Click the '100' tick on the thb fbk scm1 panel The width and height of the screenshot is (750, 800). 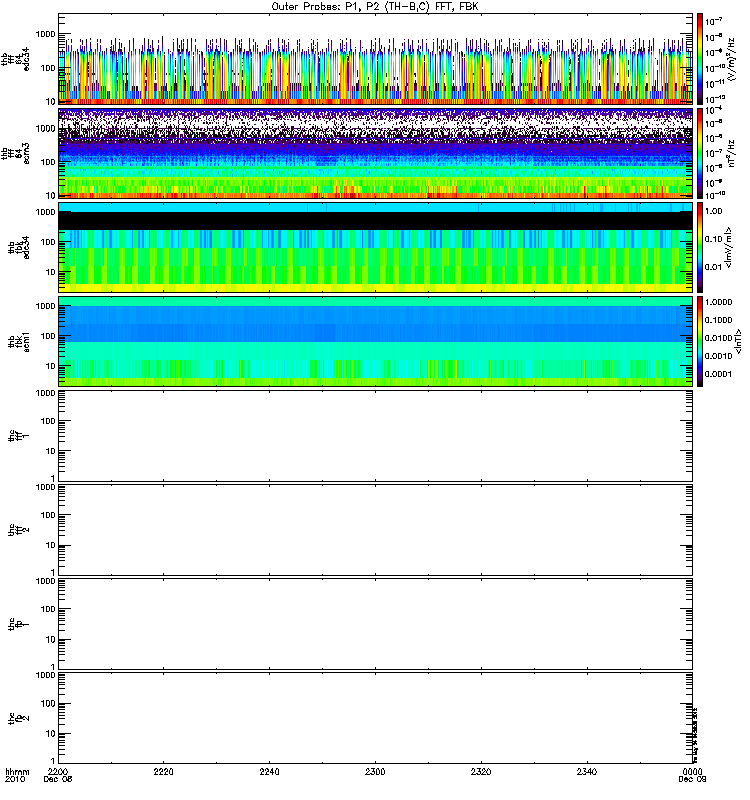(x=48, y=336)
